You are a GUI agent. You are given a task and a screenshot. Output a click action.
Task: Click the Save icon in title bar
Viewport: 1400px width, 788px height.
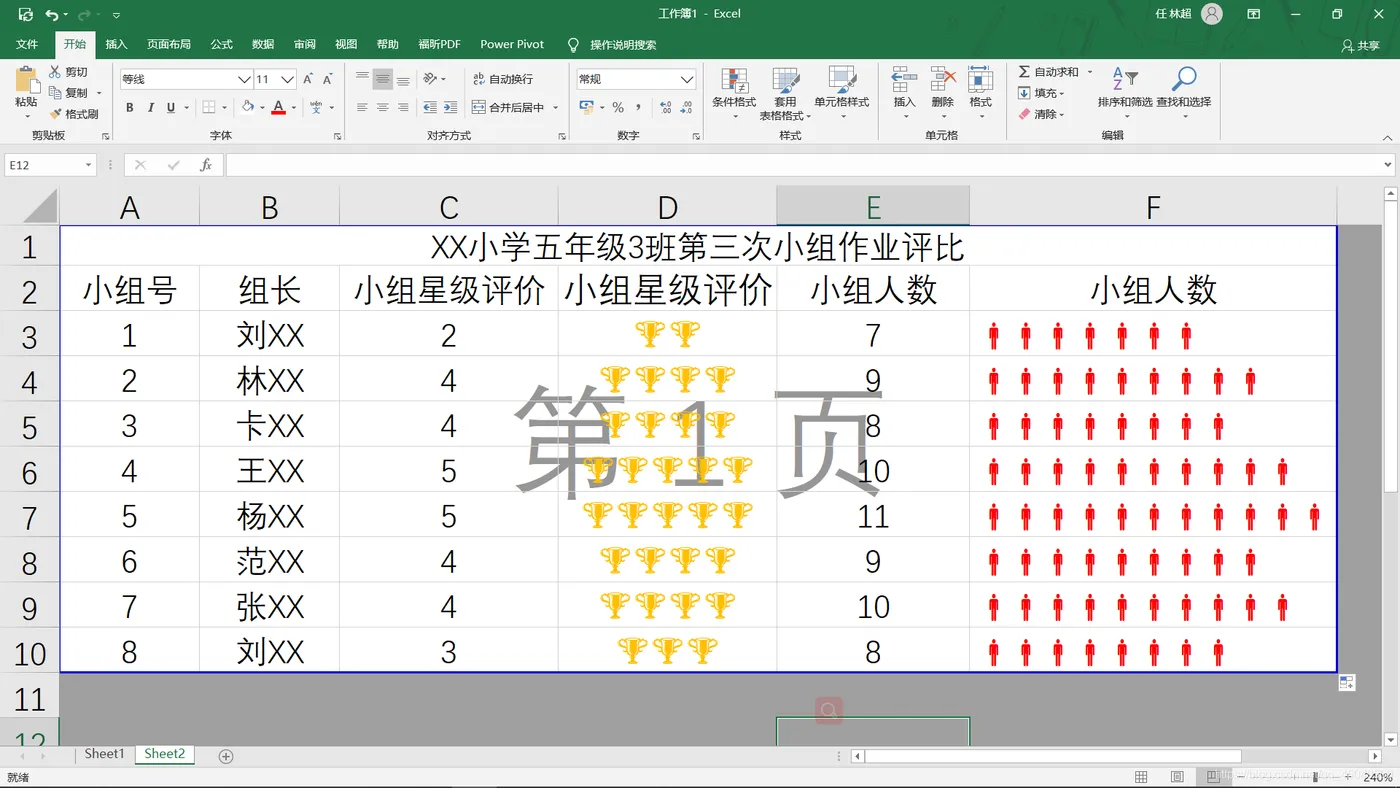(25, 14)
